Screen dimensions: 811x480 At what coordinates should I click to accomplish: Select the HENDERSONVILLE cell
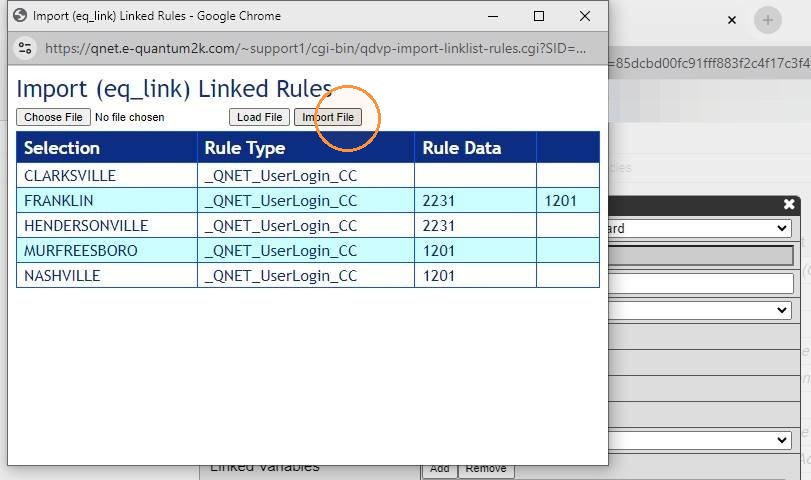click(x=107, y=226)
